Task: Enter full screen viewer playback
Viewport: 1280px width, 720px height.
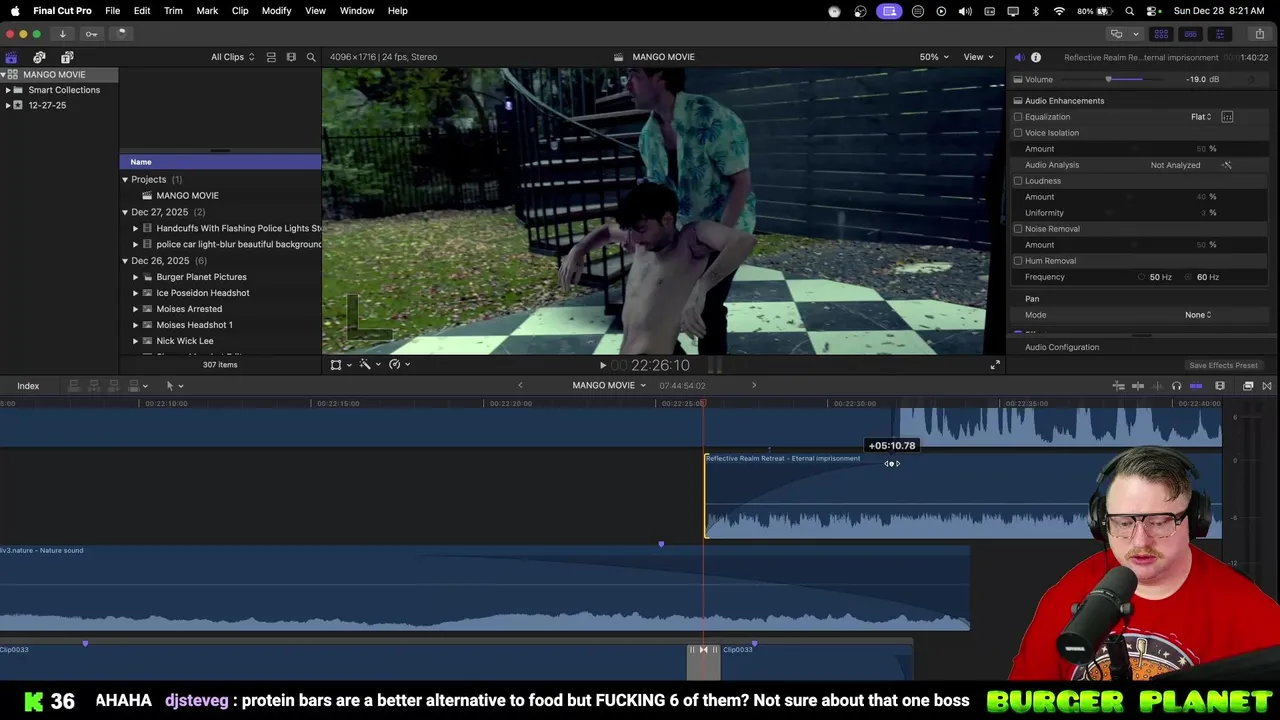Action: tap(995, 365)
